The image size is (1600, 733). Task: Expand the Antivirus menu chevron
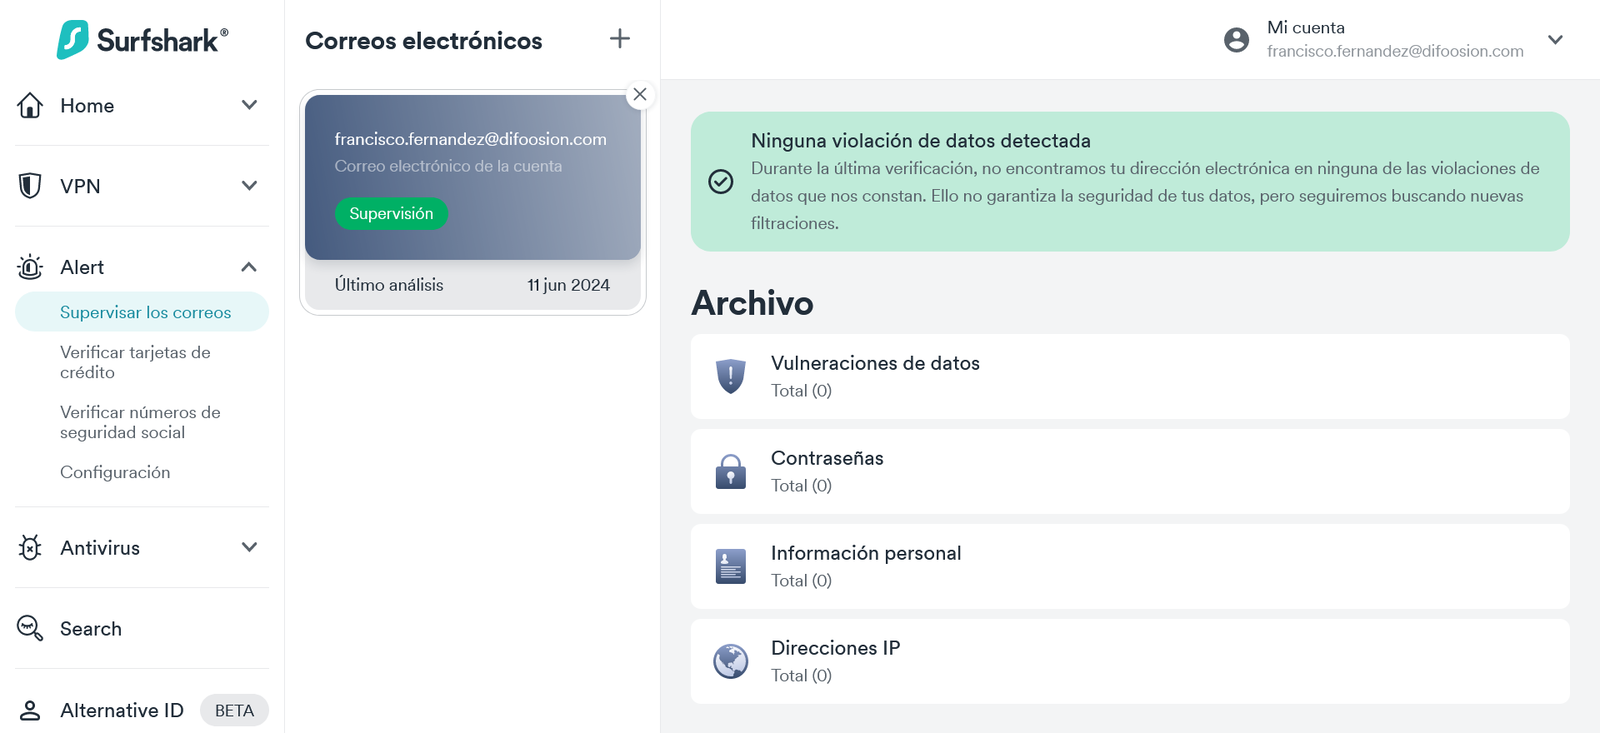coord(249,547)
